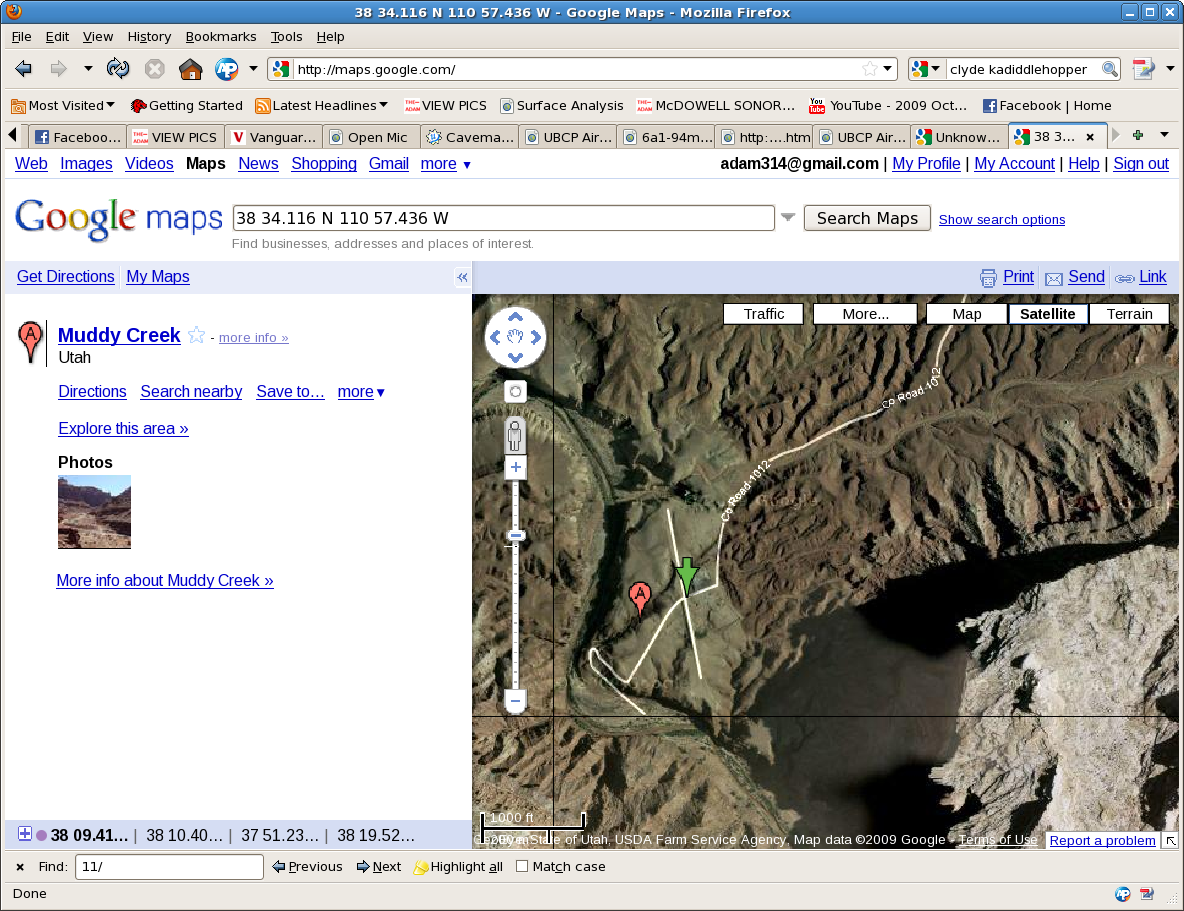Click the zoom in plus button on map
The height and width of the screenshot is (911, 1184).
516,468
